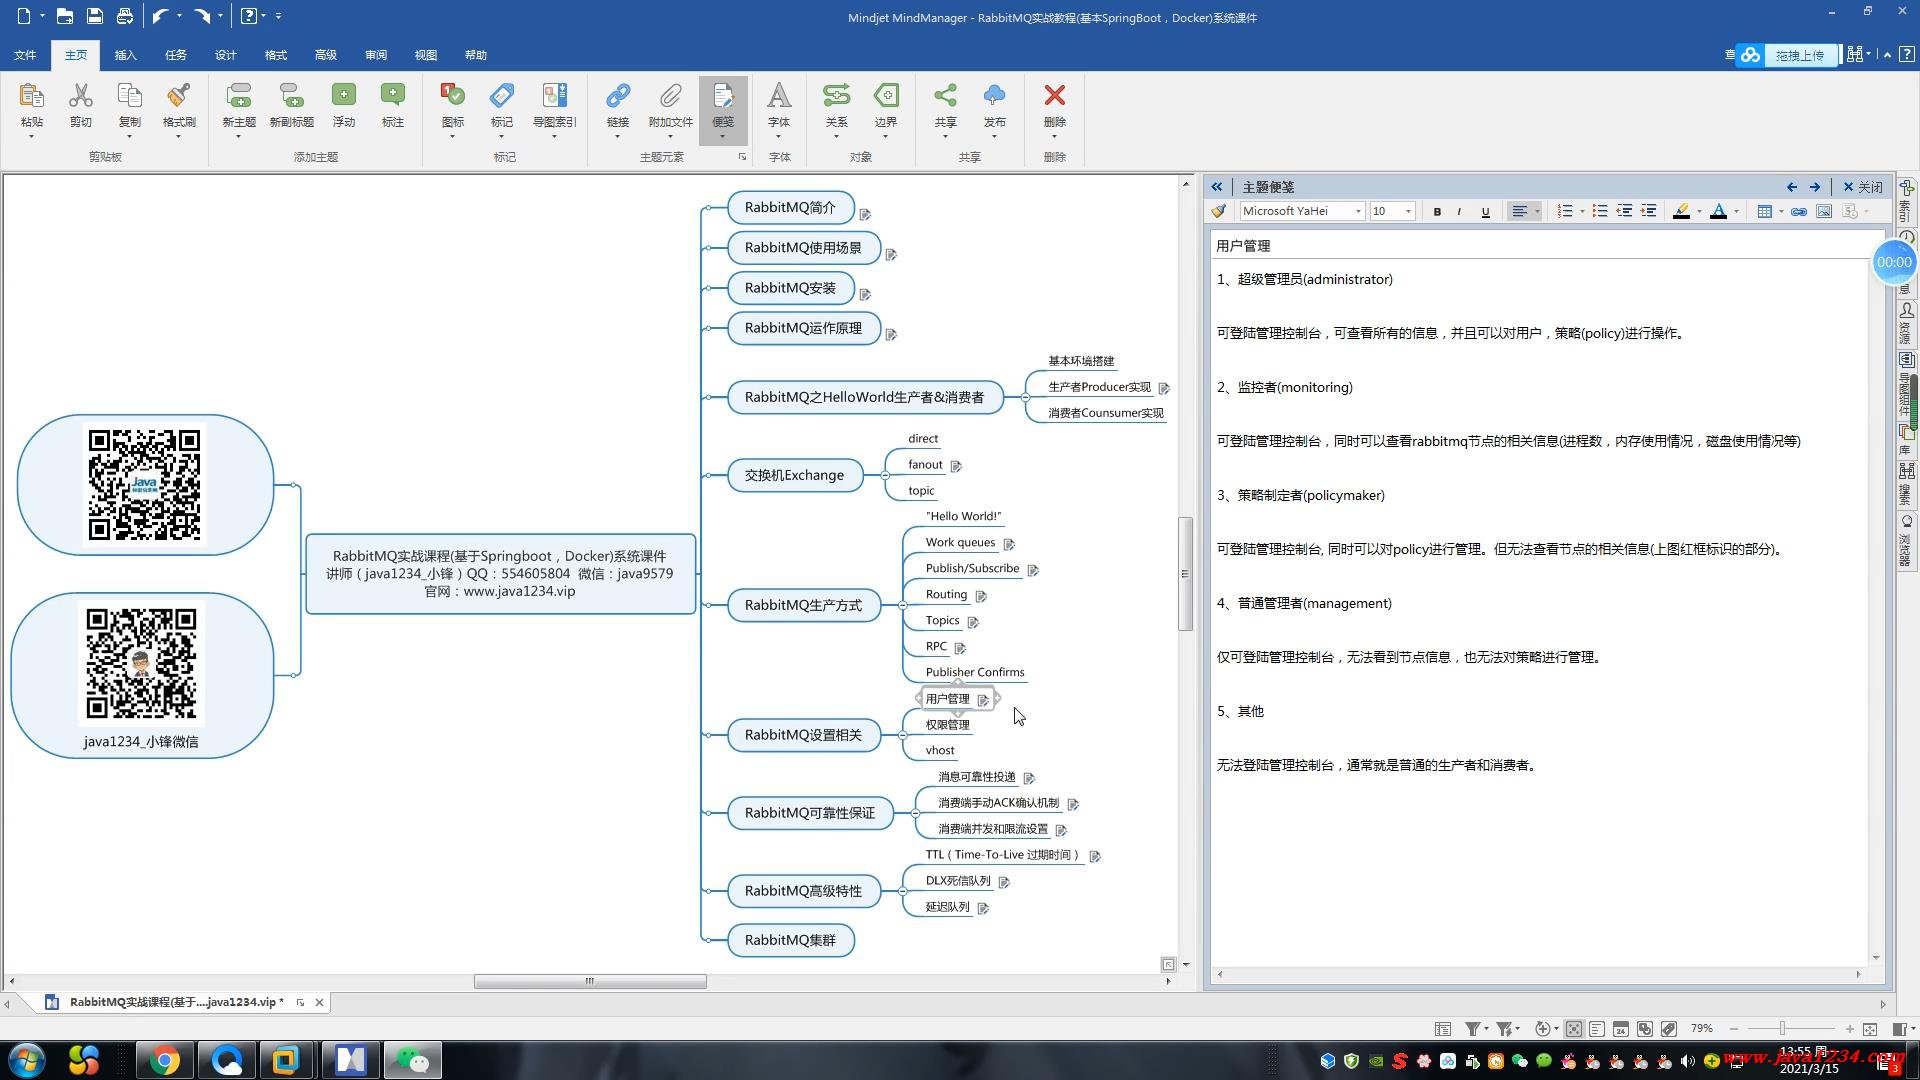1920x1080 pixels.
Task: Collapse the 交换机Exchange branch
Action: [885, 475]
